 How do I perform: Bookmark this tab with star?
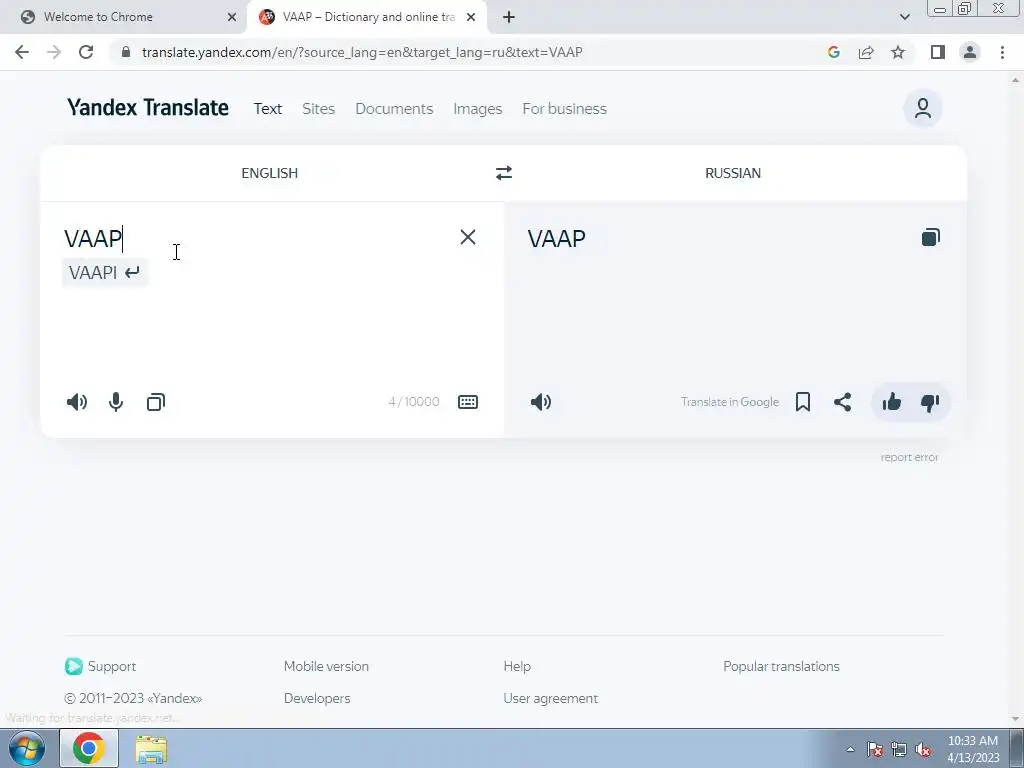pyautogui.click(x=898, y=52)
